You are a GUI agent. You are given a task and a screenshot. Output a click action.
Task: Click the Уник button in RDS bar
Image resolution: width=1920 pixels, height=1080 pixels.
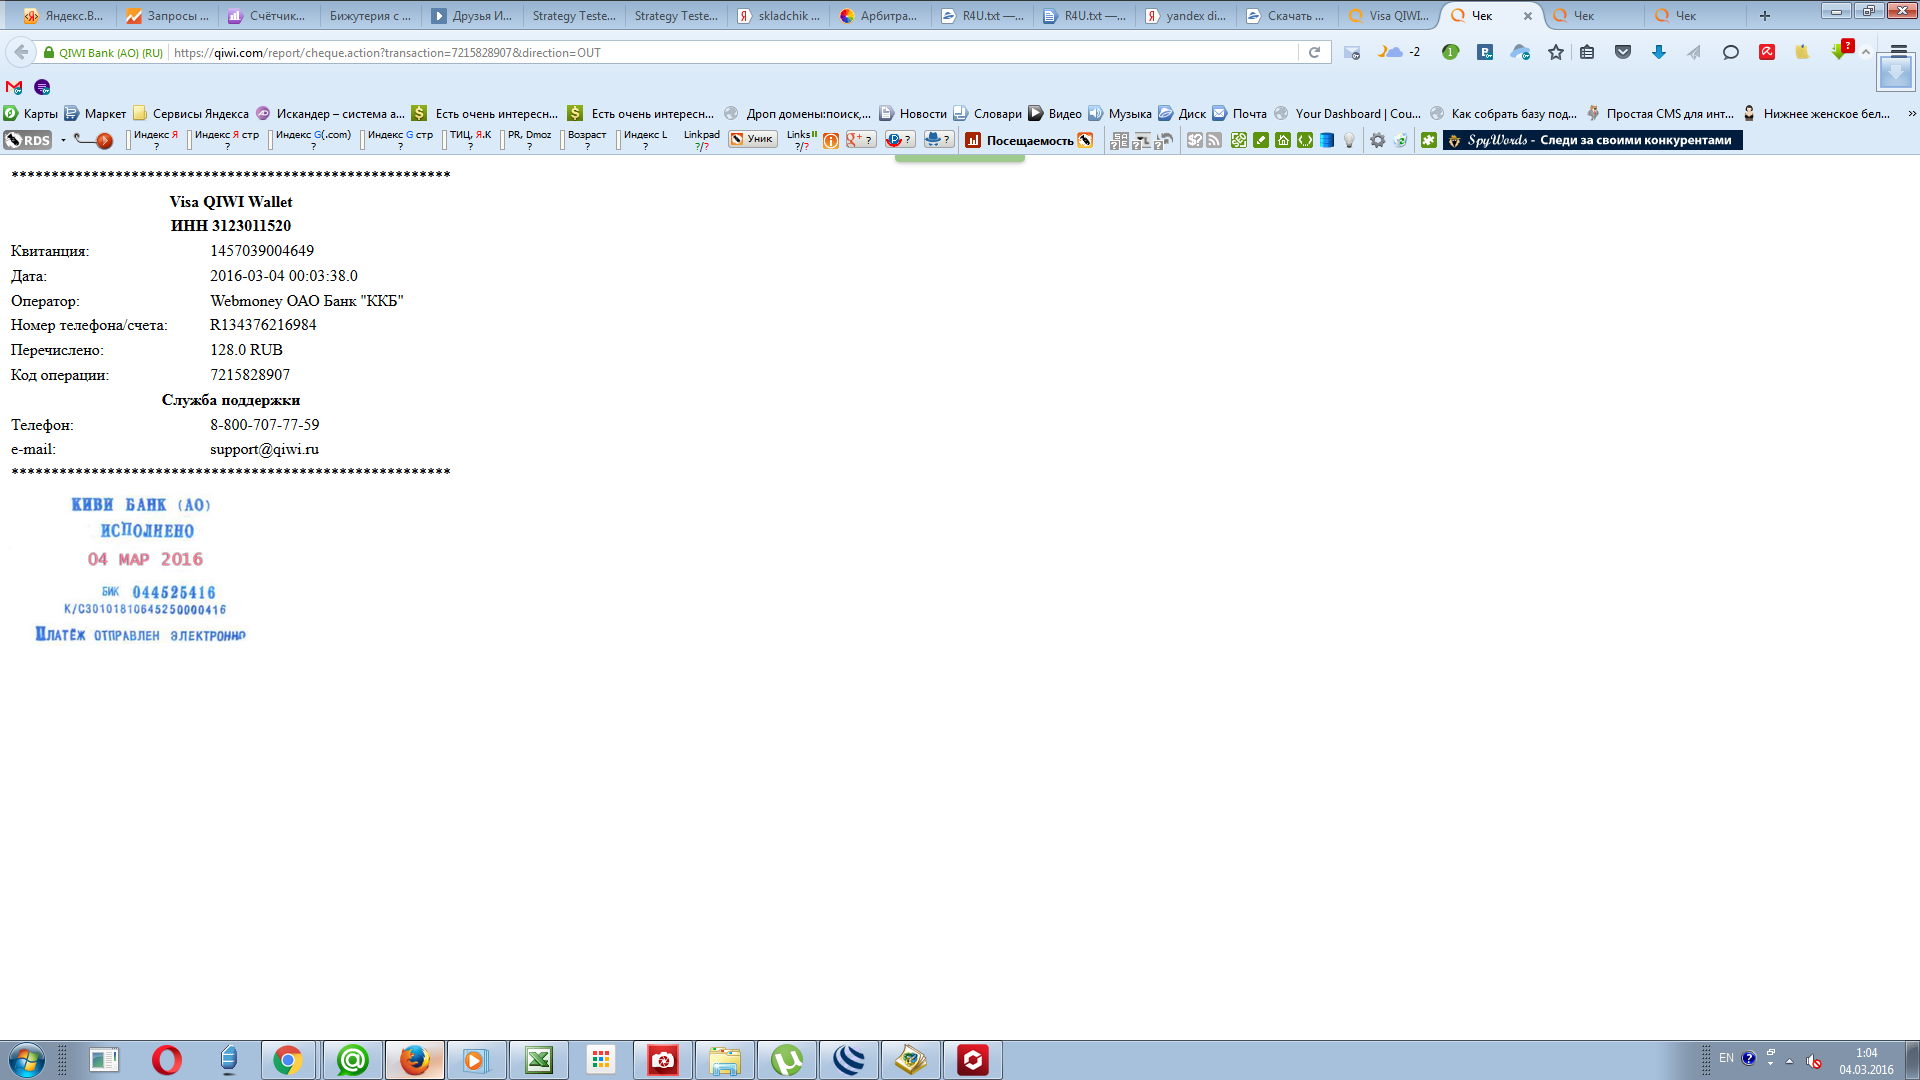click(x=753, y=140)
